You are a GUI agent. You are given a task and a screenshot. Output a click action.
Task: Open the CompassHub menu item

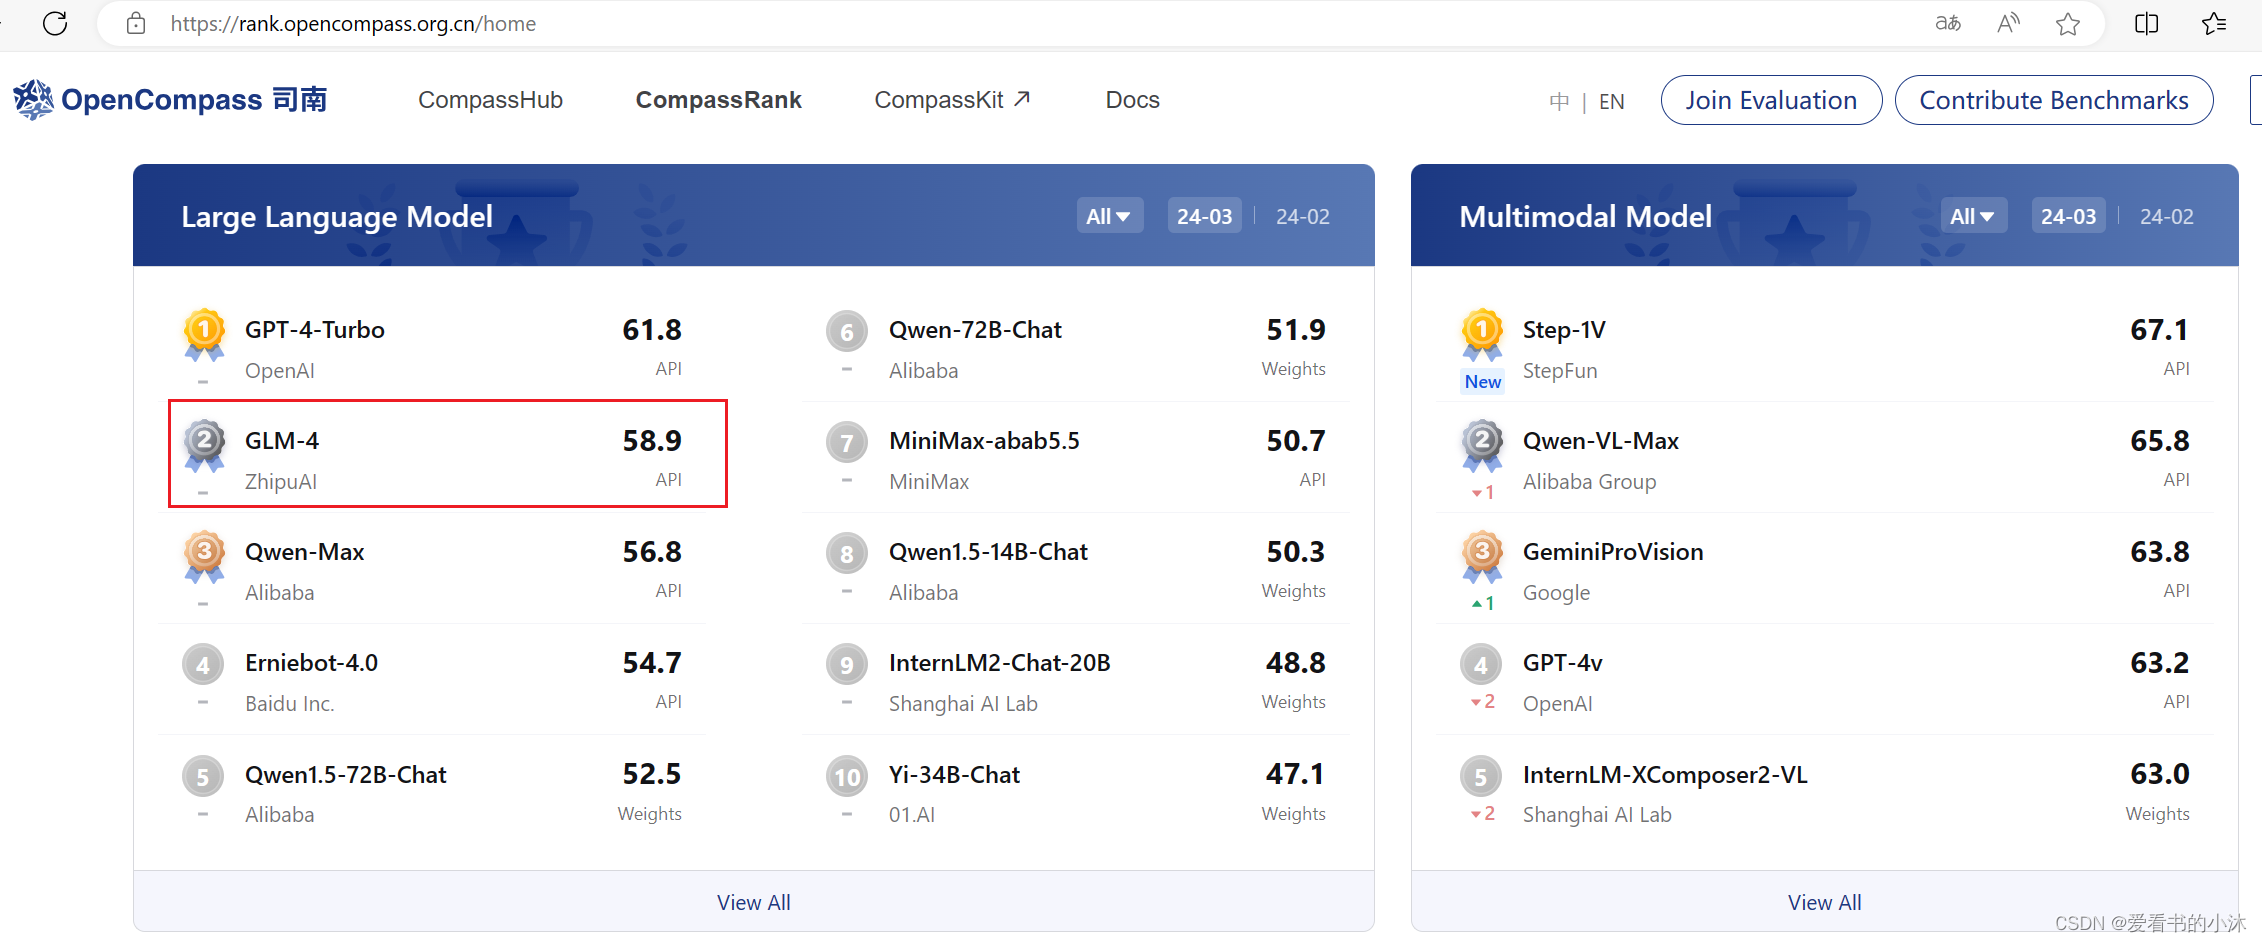[x=490, y=100]
